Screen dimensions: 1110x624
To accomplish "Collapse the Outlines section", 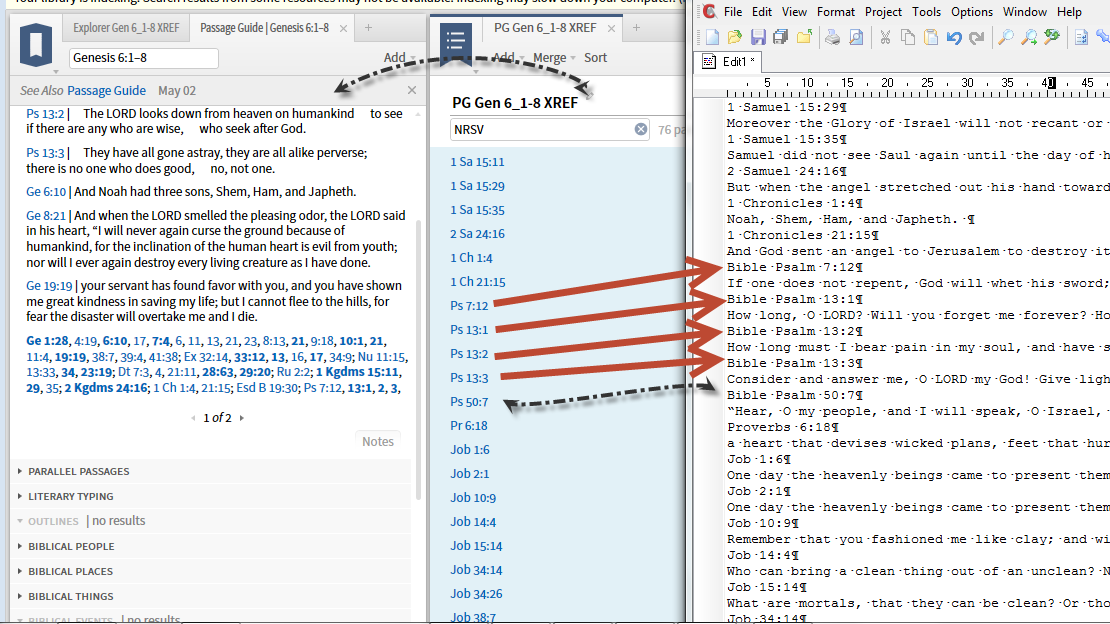I will tap(20, 521).
